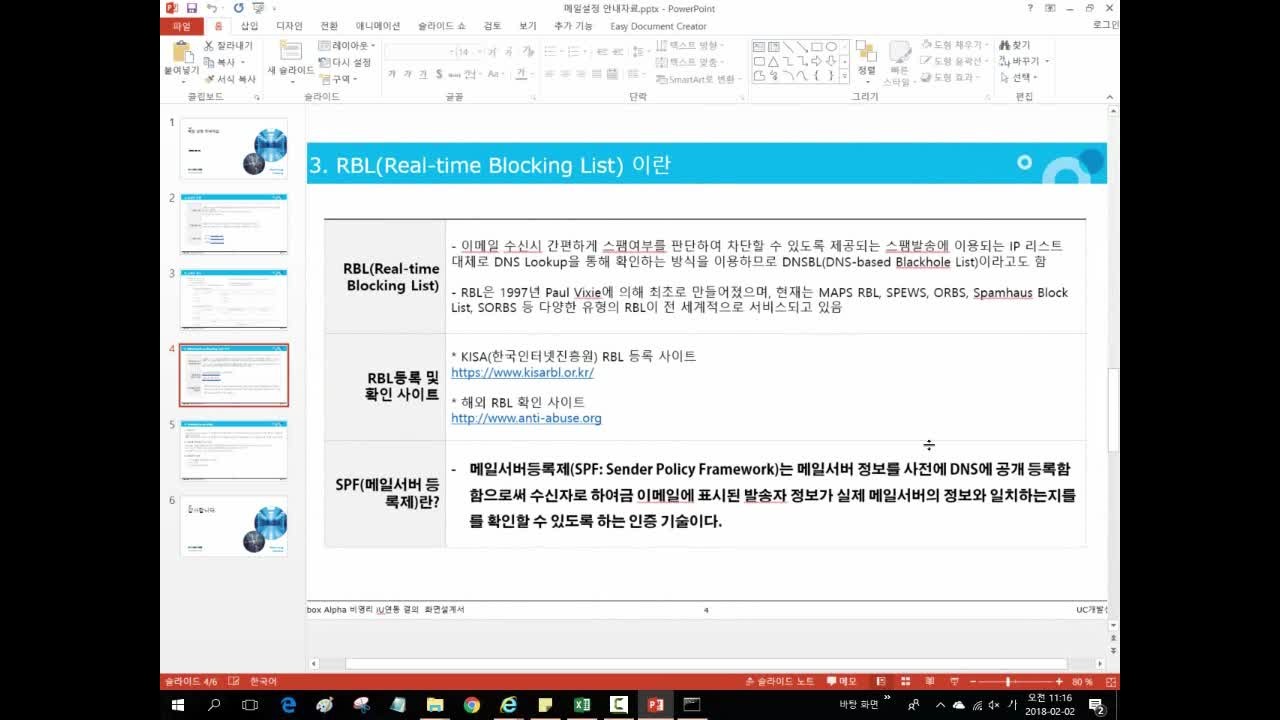Click the 한국어 language indicator in the status bar
The height and width of the screenshot is (720, 1280).
(263, 681)
